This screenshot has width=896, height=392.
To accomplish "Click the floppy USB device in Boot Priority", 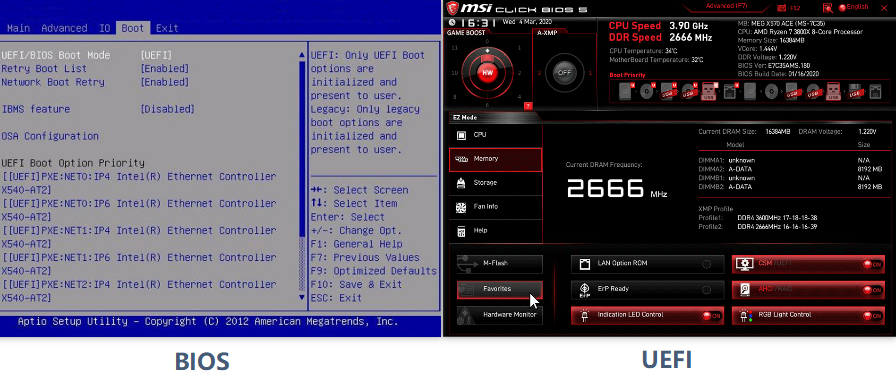I will 854,91.
